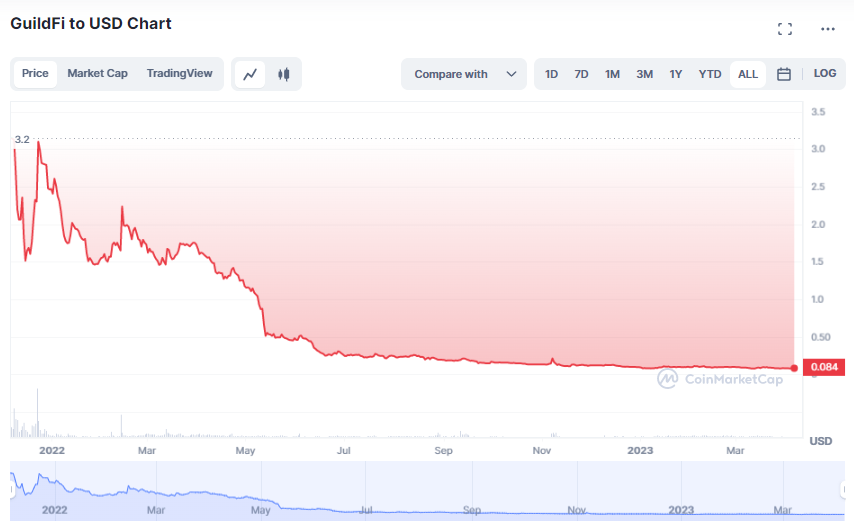854x524 pixels.
Task: Switch to the TradingView tab
Action: pyautogui.click(x=179, y=73)
